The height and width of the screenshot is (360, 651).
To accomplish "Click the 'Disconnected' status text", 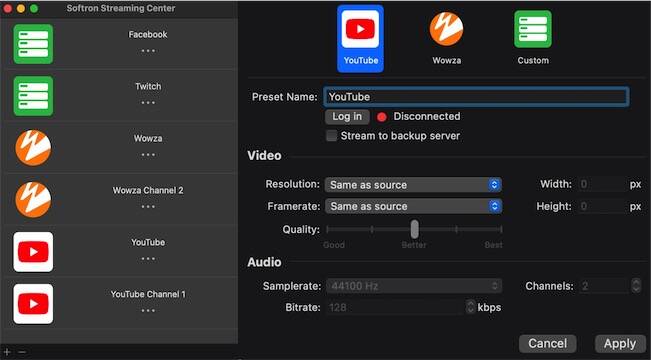I will pyautogui.click(x=427, y=116).
